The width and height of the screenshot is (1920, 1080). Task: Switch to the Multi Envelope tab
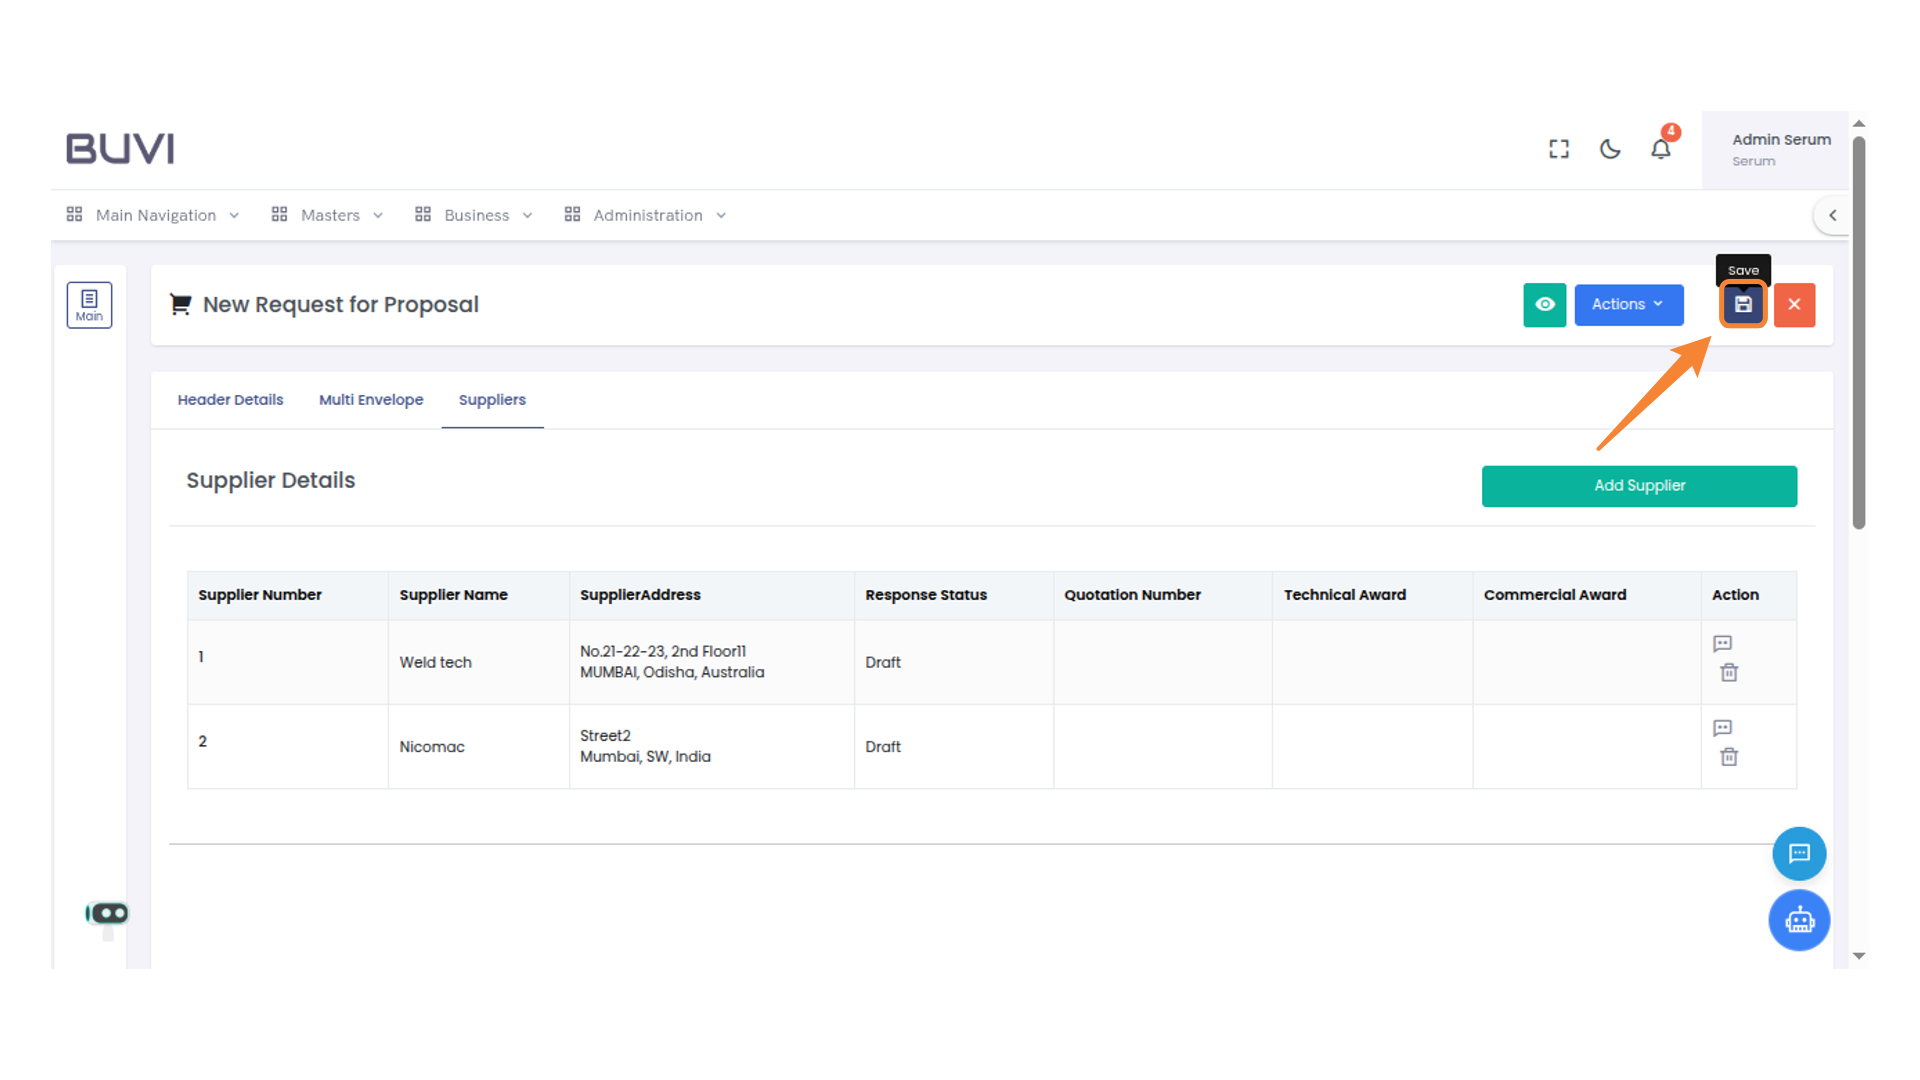pos(371,400)
